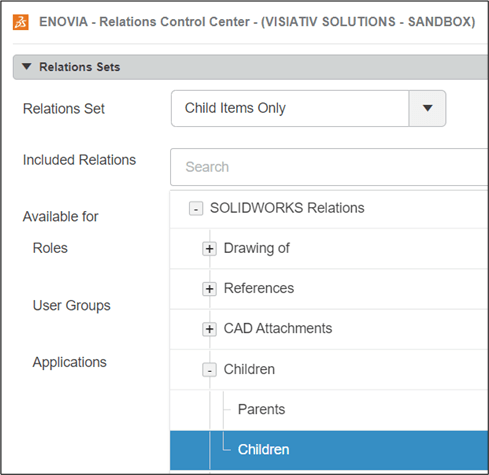This screenshot has height=475, width=489.
Task: Open the Relations Set dropdown arrow
Action: pyautogui.click(x=427, y=108)
